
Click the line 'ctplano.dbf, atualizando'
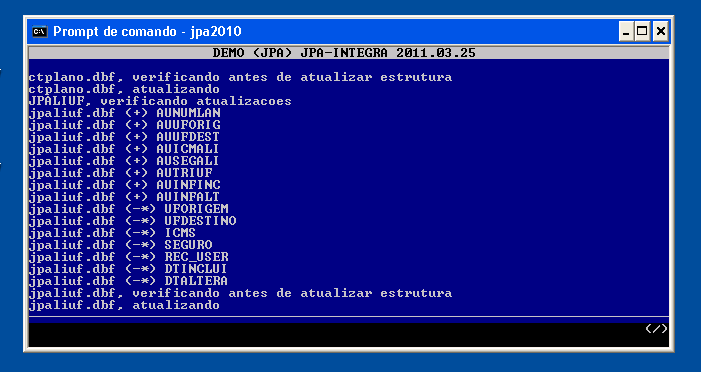pyautogui.click(x=124, y=89)
